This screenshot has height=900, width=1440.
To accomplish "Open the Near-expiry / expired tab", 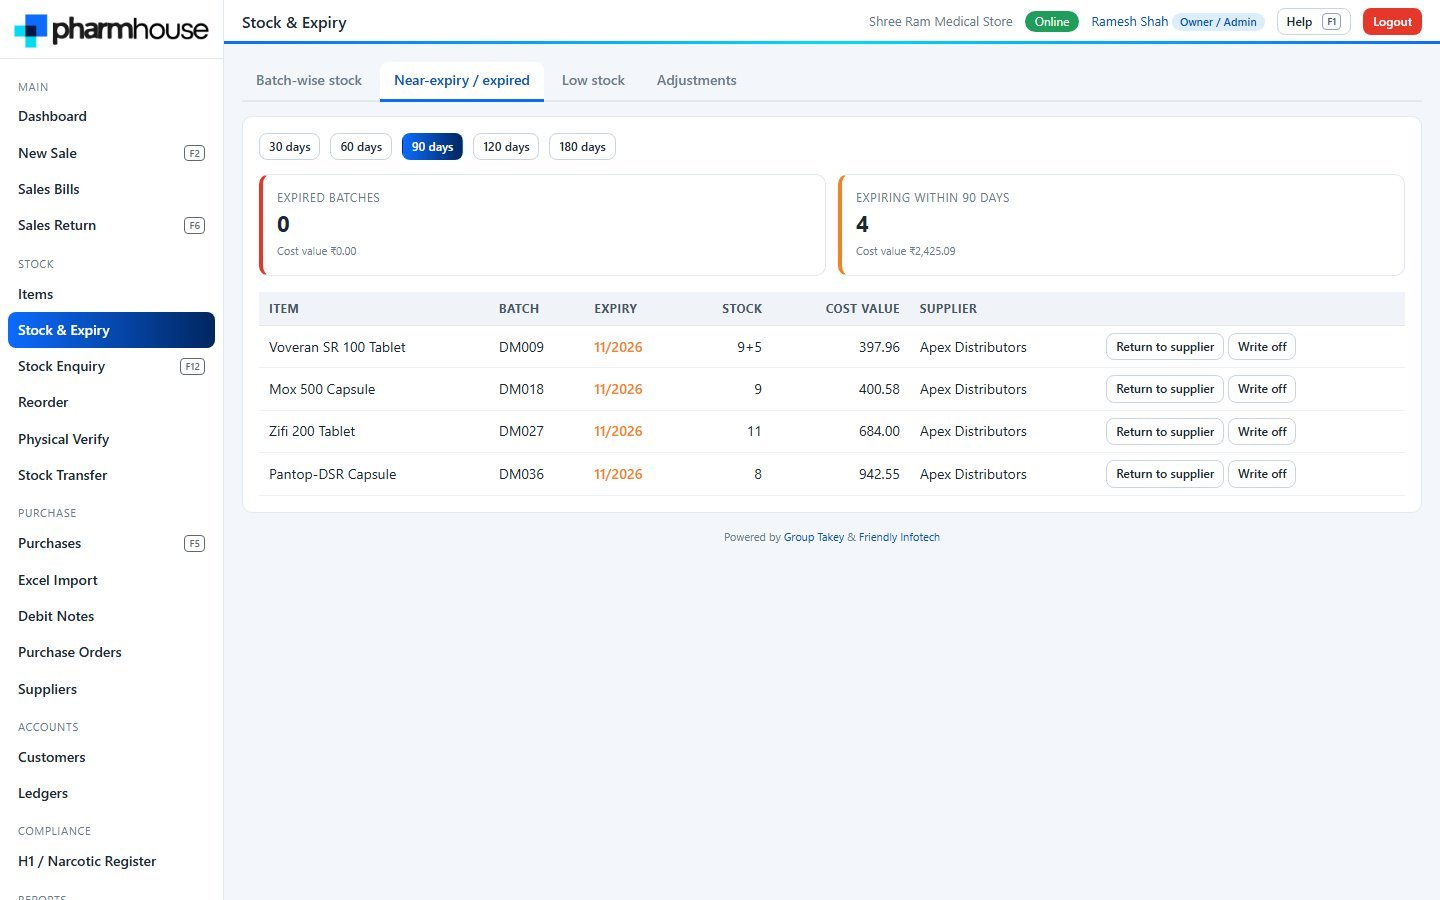I will [x=462, y=81].
